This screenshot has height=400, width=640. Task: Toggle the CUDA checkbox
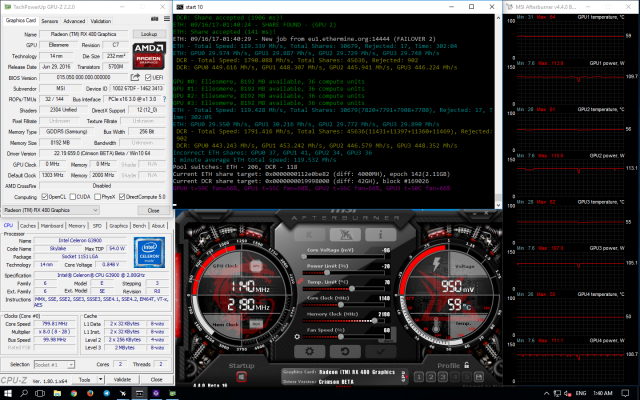[x=72, y=197]
